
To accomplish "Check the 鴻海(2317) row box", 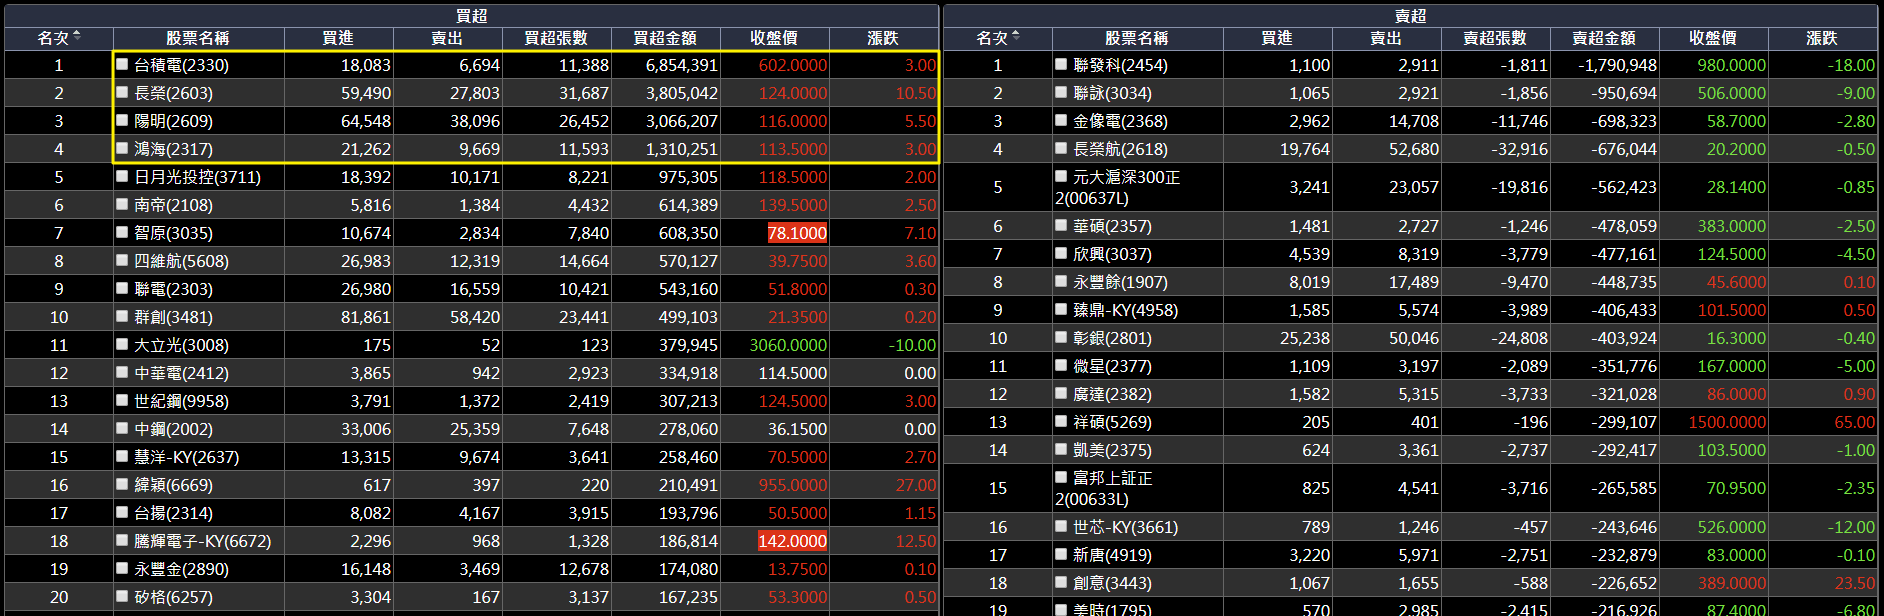I will pos(122,148).
